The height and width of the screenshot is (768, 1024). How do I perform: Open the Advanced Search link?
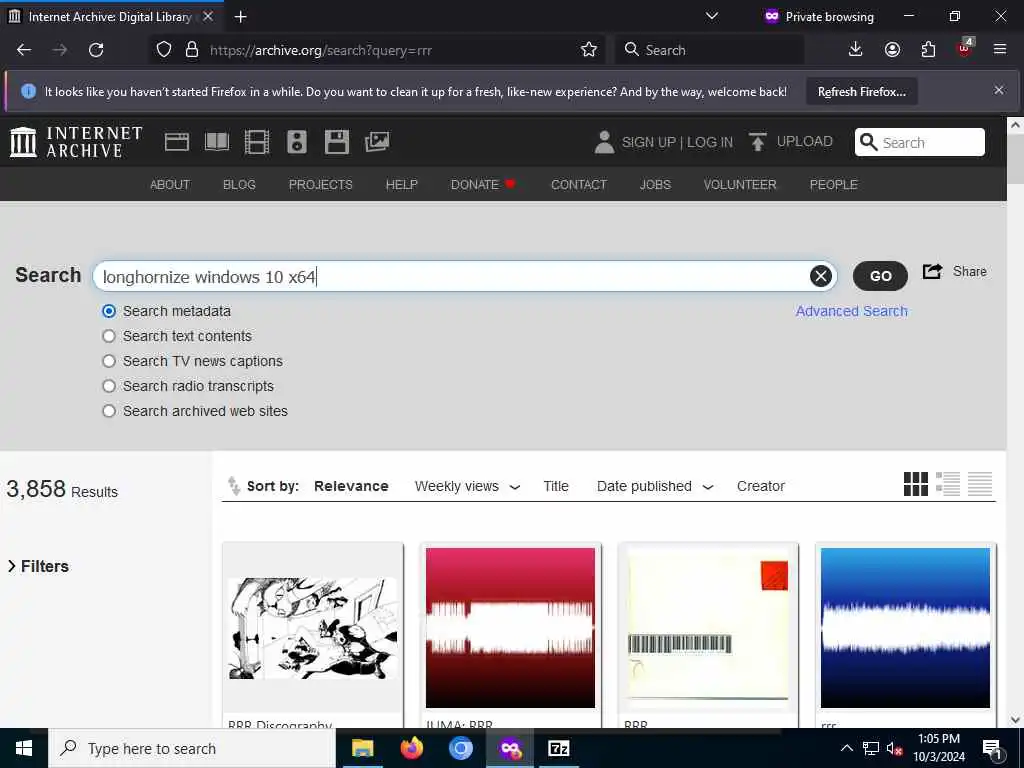pyautogui.click(x=851, y=311)
